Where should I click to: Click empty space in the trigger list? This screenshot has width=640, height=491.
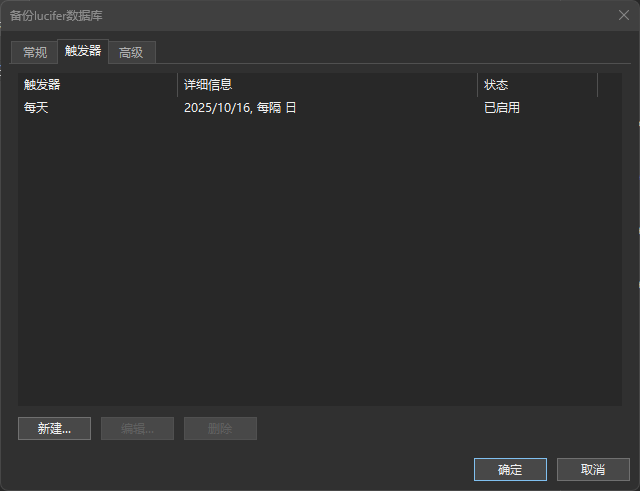[x=320, y=261]
